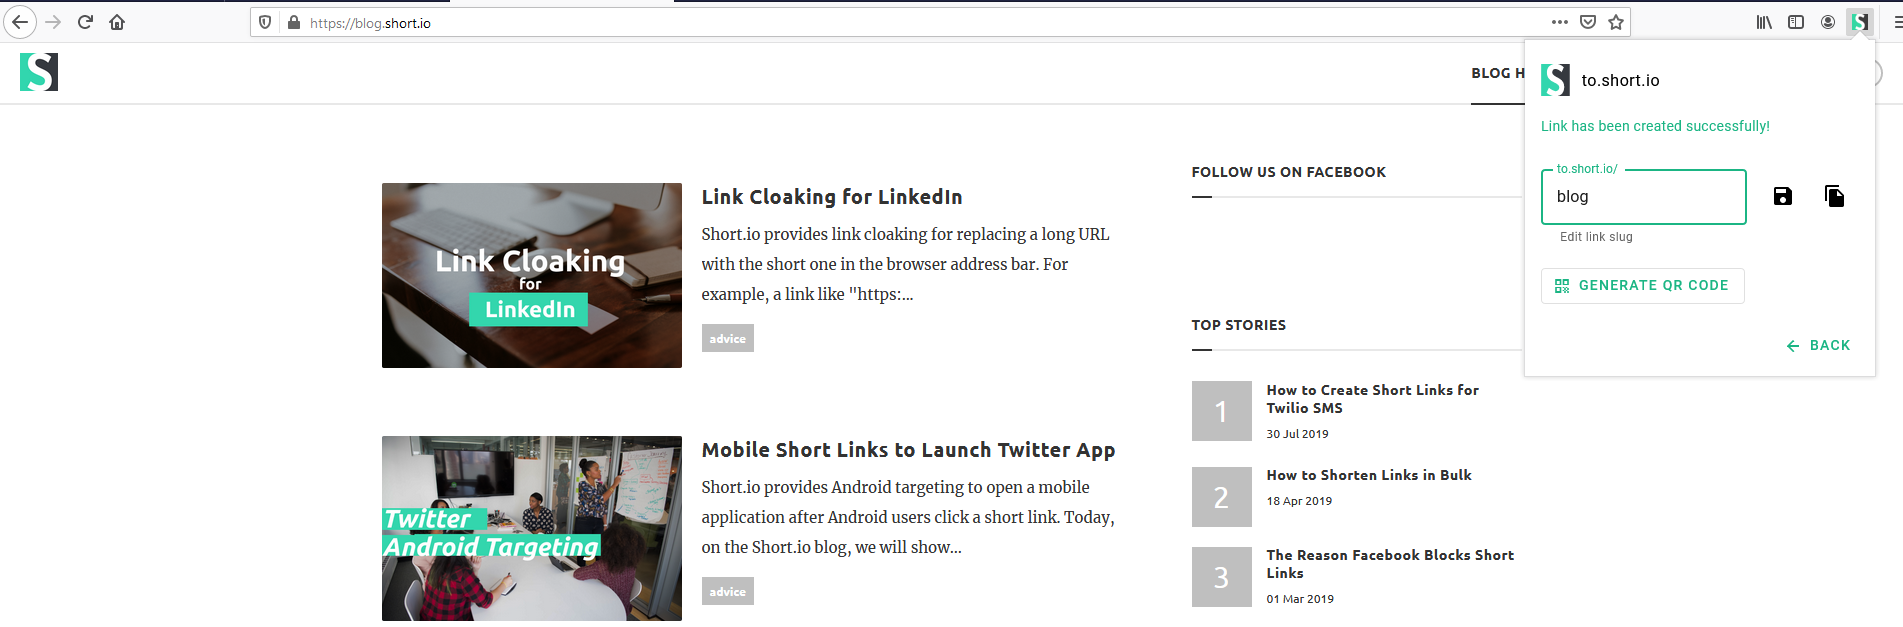Open the Firefox hamburger menu
Viewport: 1903px width, 627px height.
(x=1896, y=22)
